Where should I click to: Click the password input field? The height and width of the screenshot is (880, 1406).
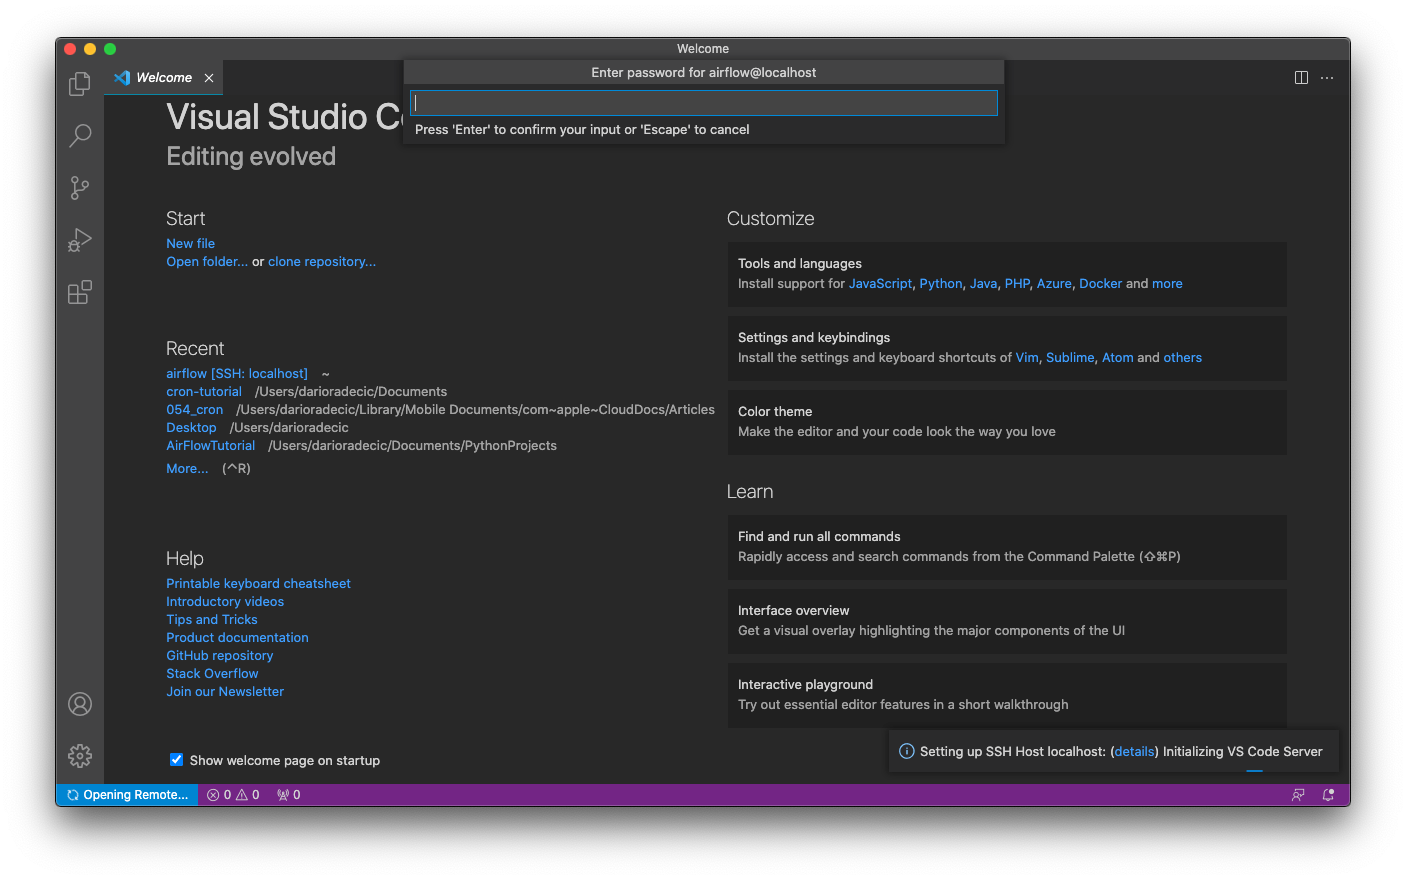tap(703, 103)
